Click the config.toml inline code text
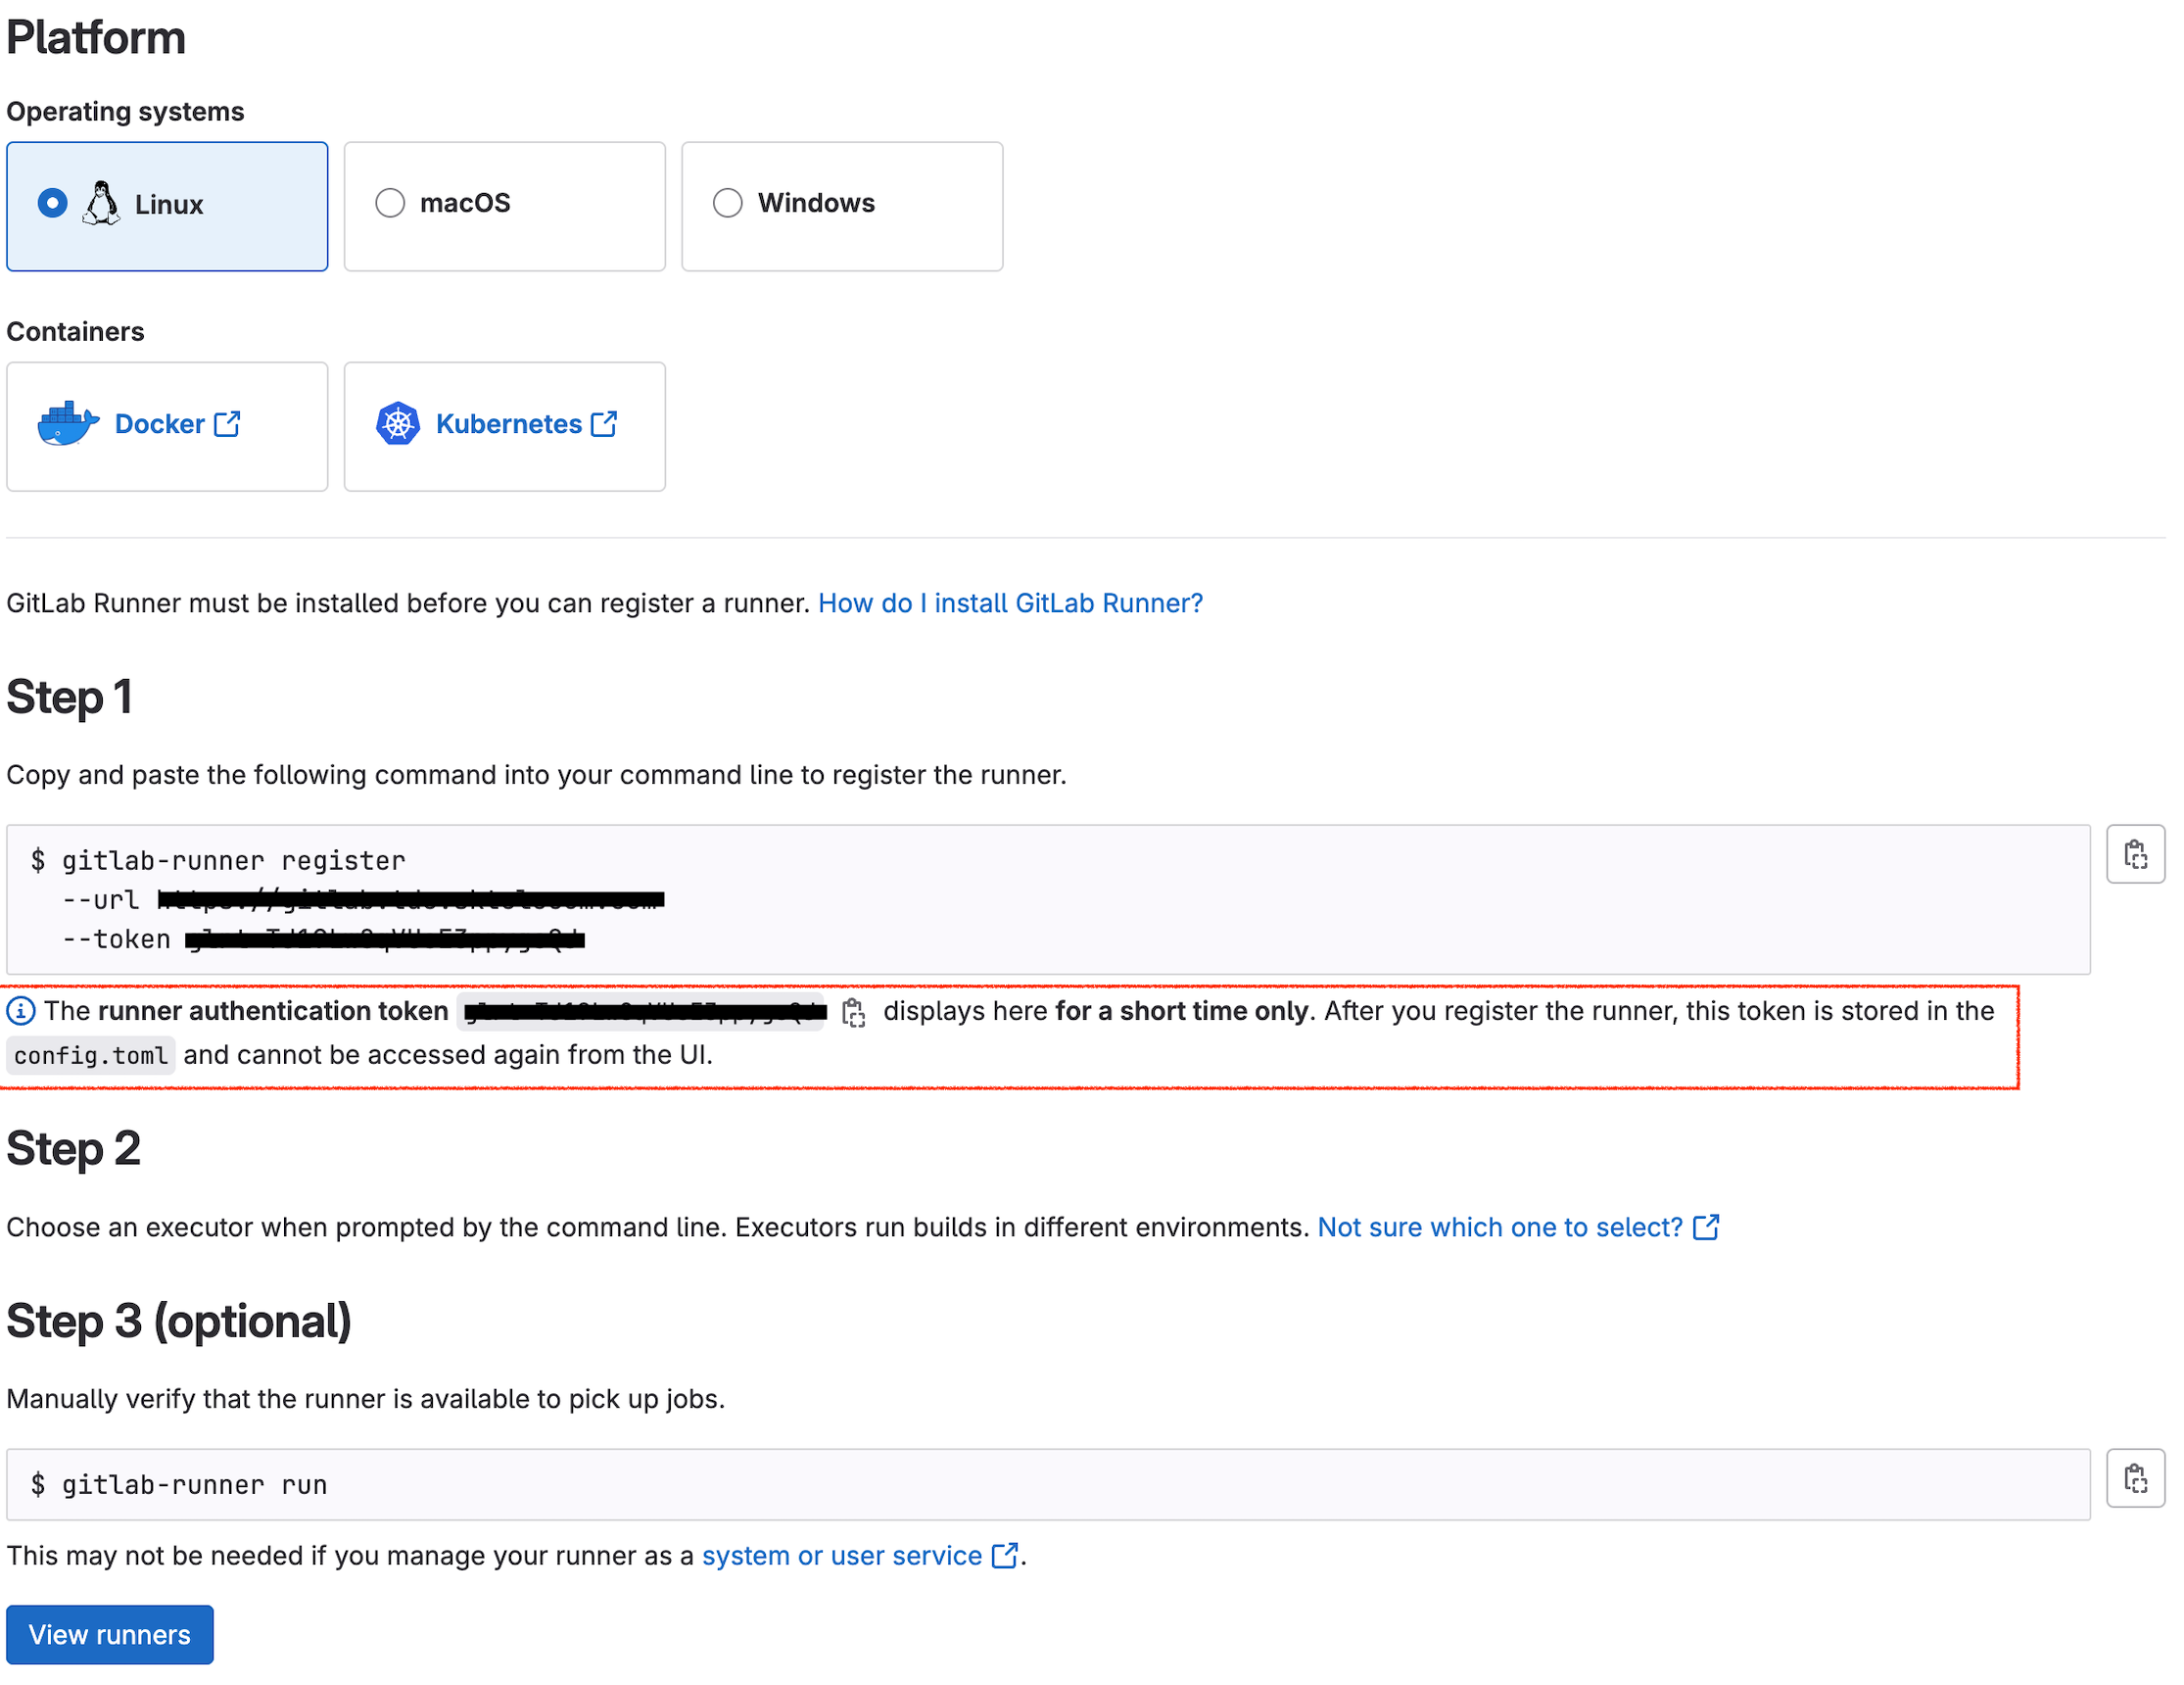This screenshot has height=1685, width=2184. click(x=91, y=1055)
